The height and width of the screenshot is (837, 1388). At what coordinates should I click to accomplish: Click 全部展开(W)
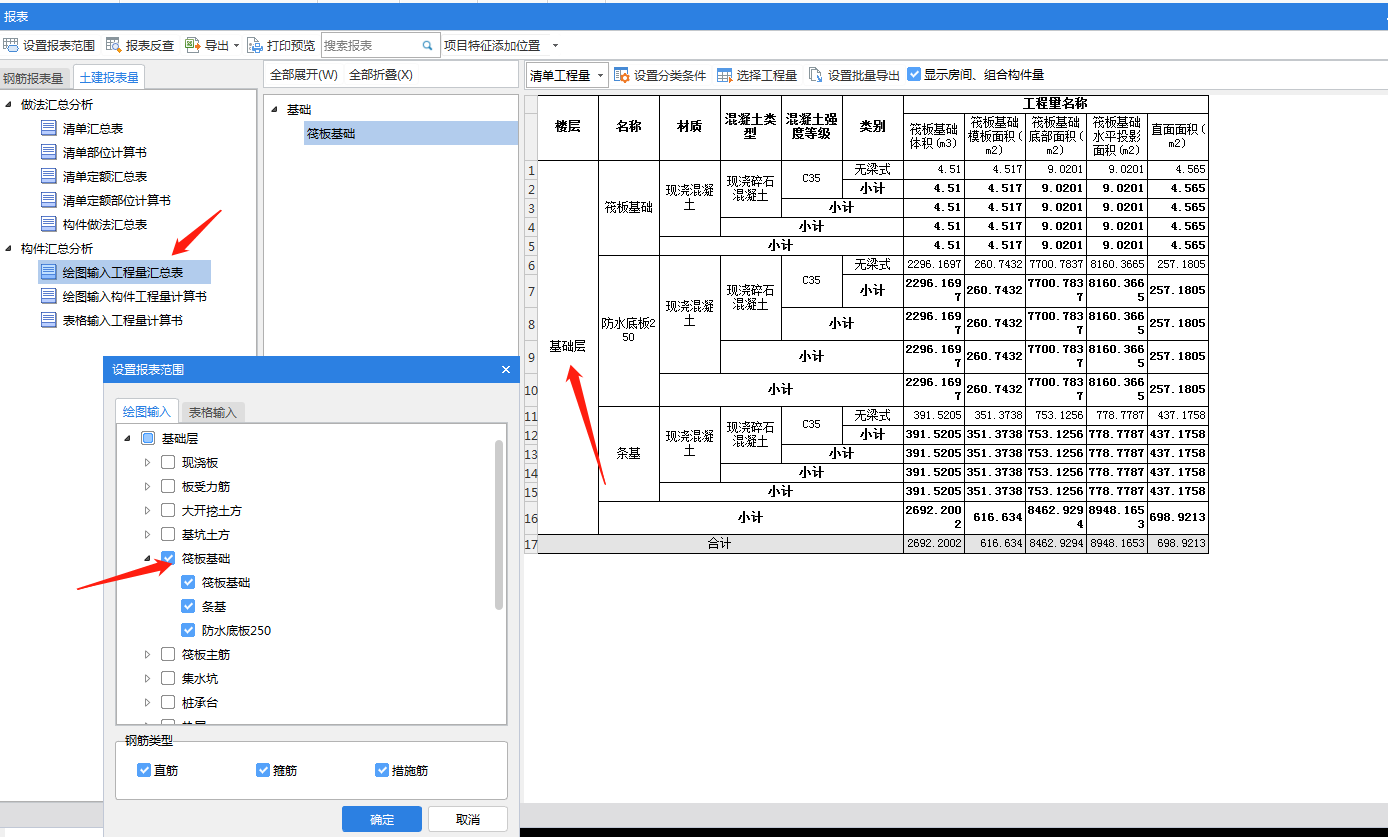tap(304, 75)
